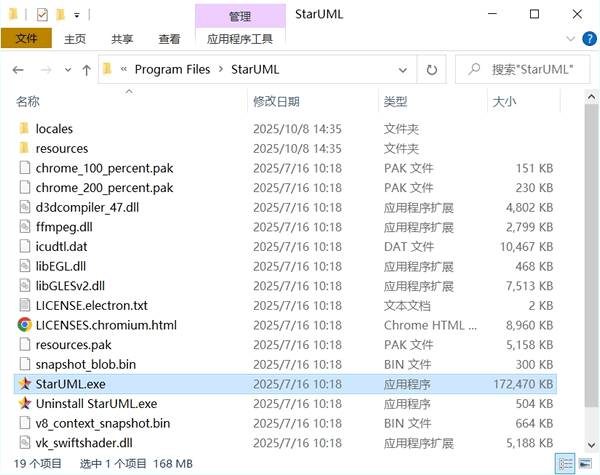The height and width of the screenshot is (475, 600).
Task: Refresh the StarUML folder view
Action: [432, 70]
